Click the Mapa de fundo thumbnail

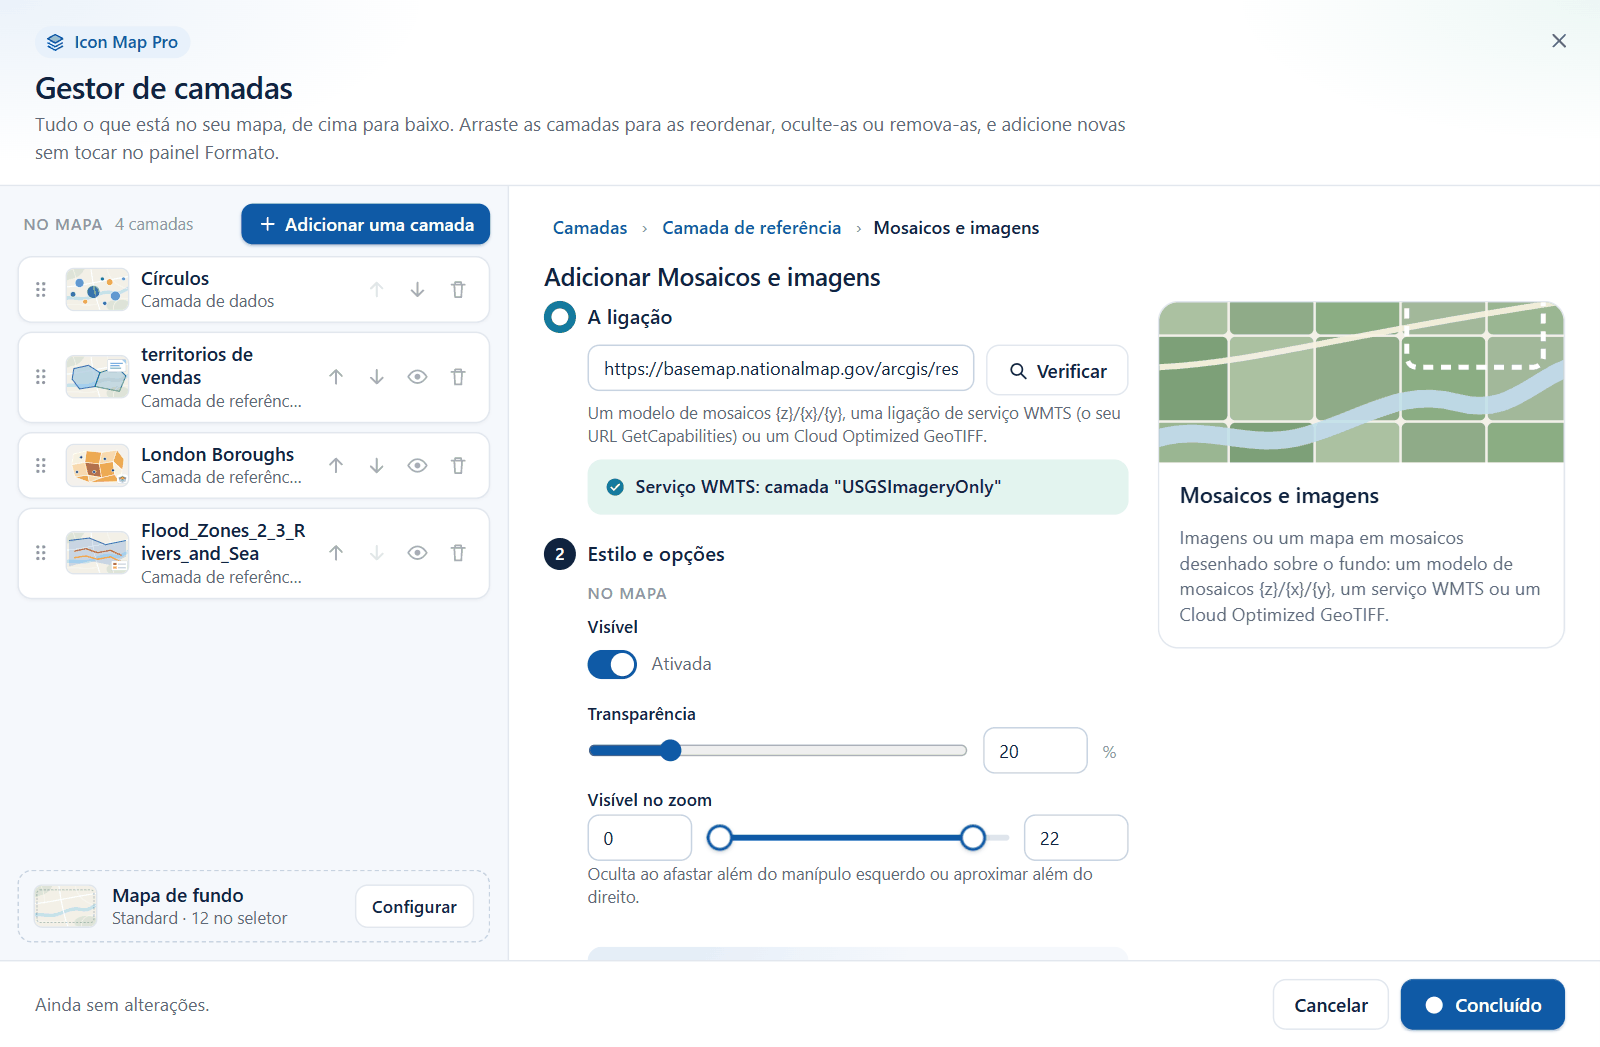(65, 907)
